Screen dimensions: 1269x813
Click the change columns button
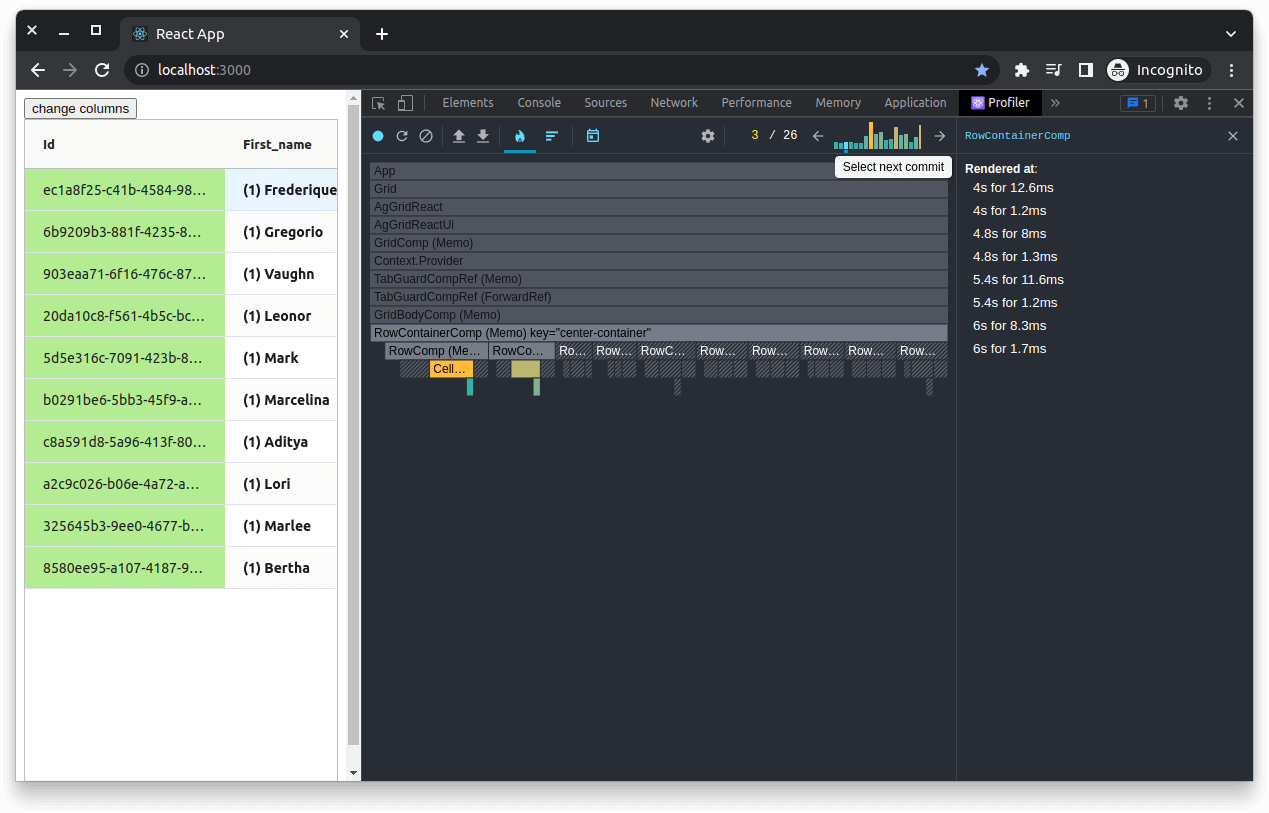coord(80,108)
